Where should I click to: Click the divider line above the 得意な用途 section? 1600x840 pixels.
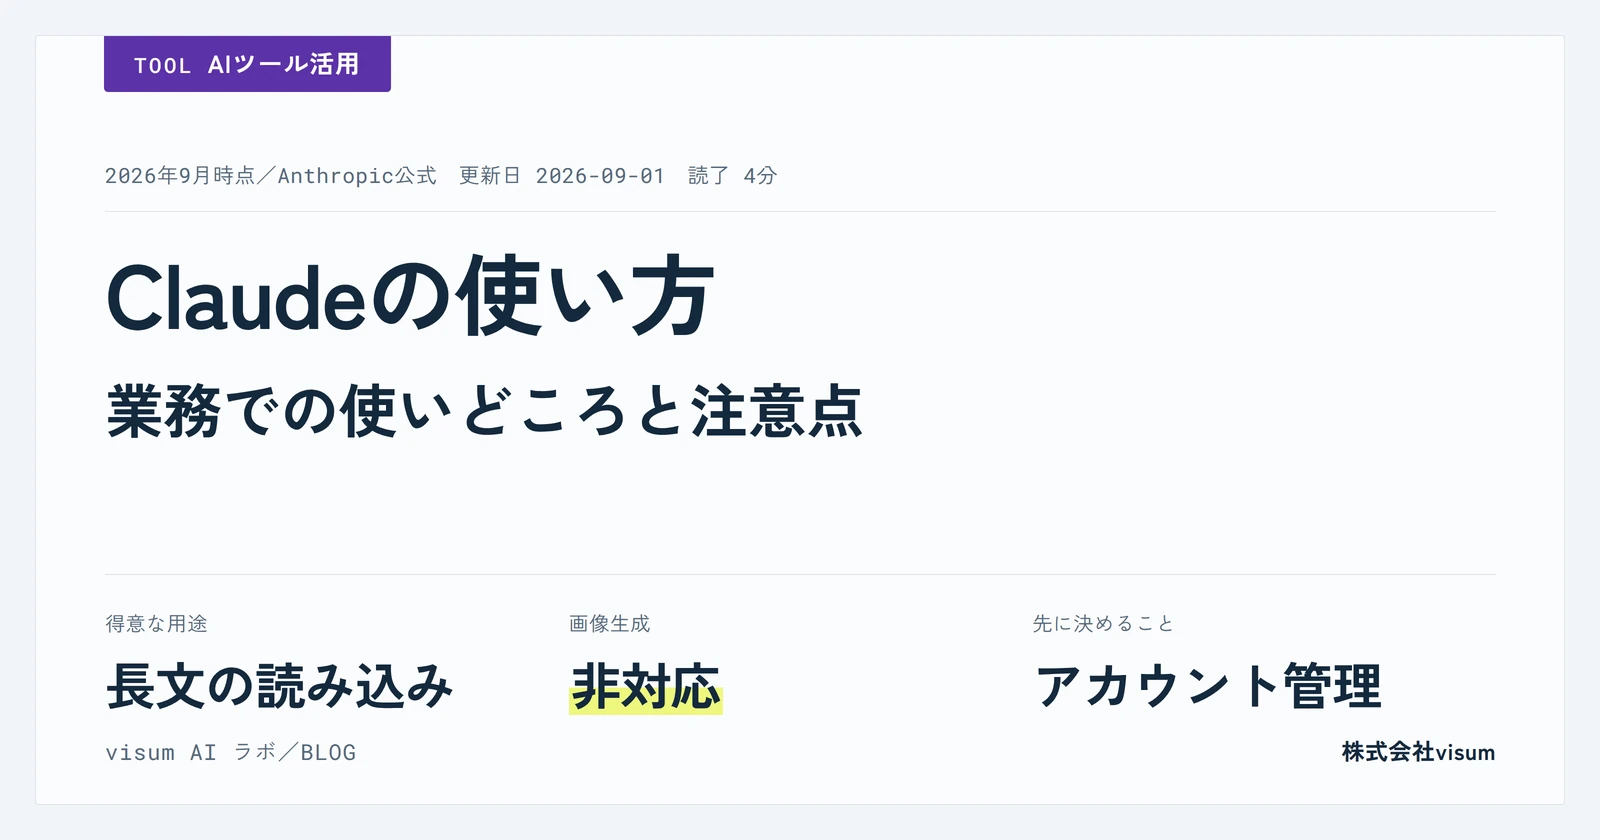[800, 574]
